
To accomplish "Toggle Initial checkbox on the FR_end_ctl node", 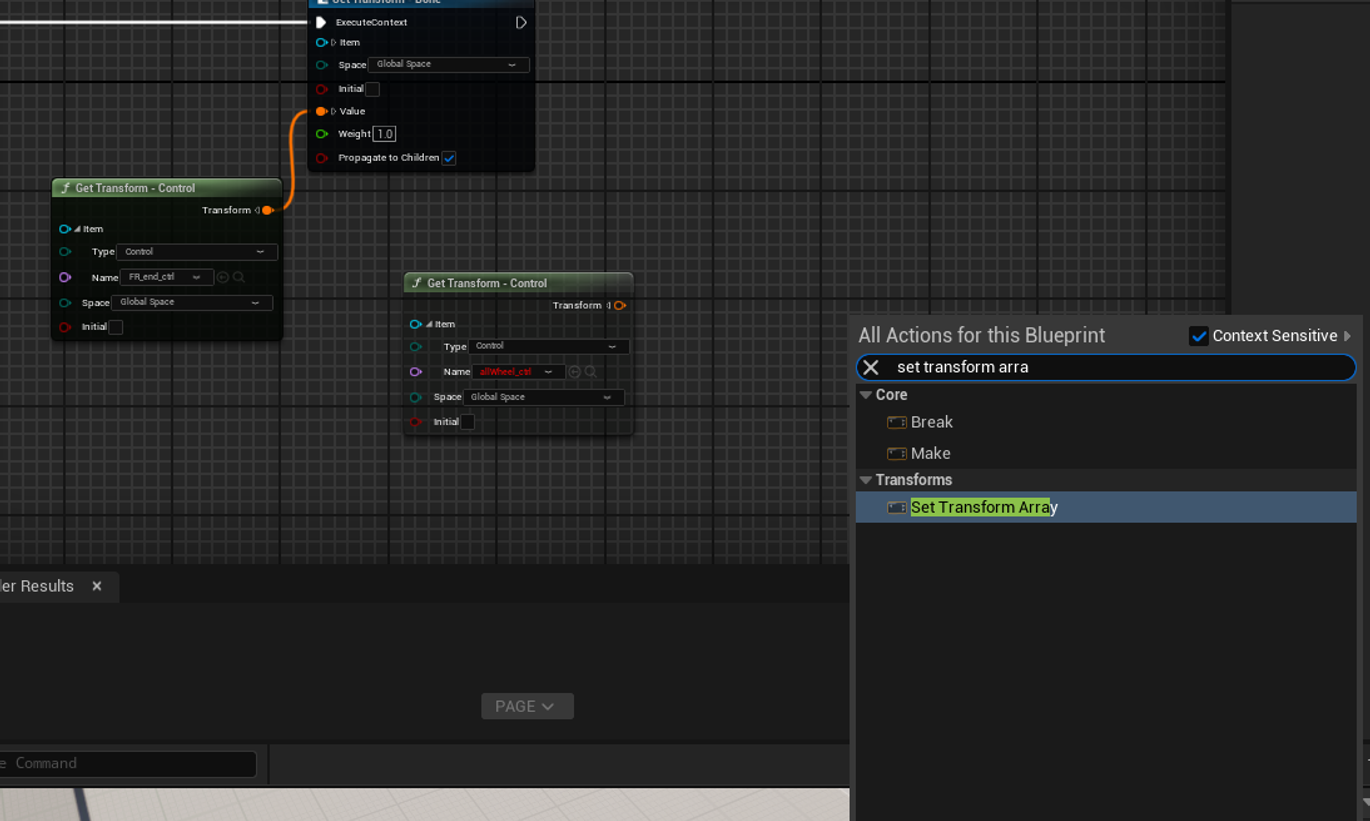I will click(116, 327).
